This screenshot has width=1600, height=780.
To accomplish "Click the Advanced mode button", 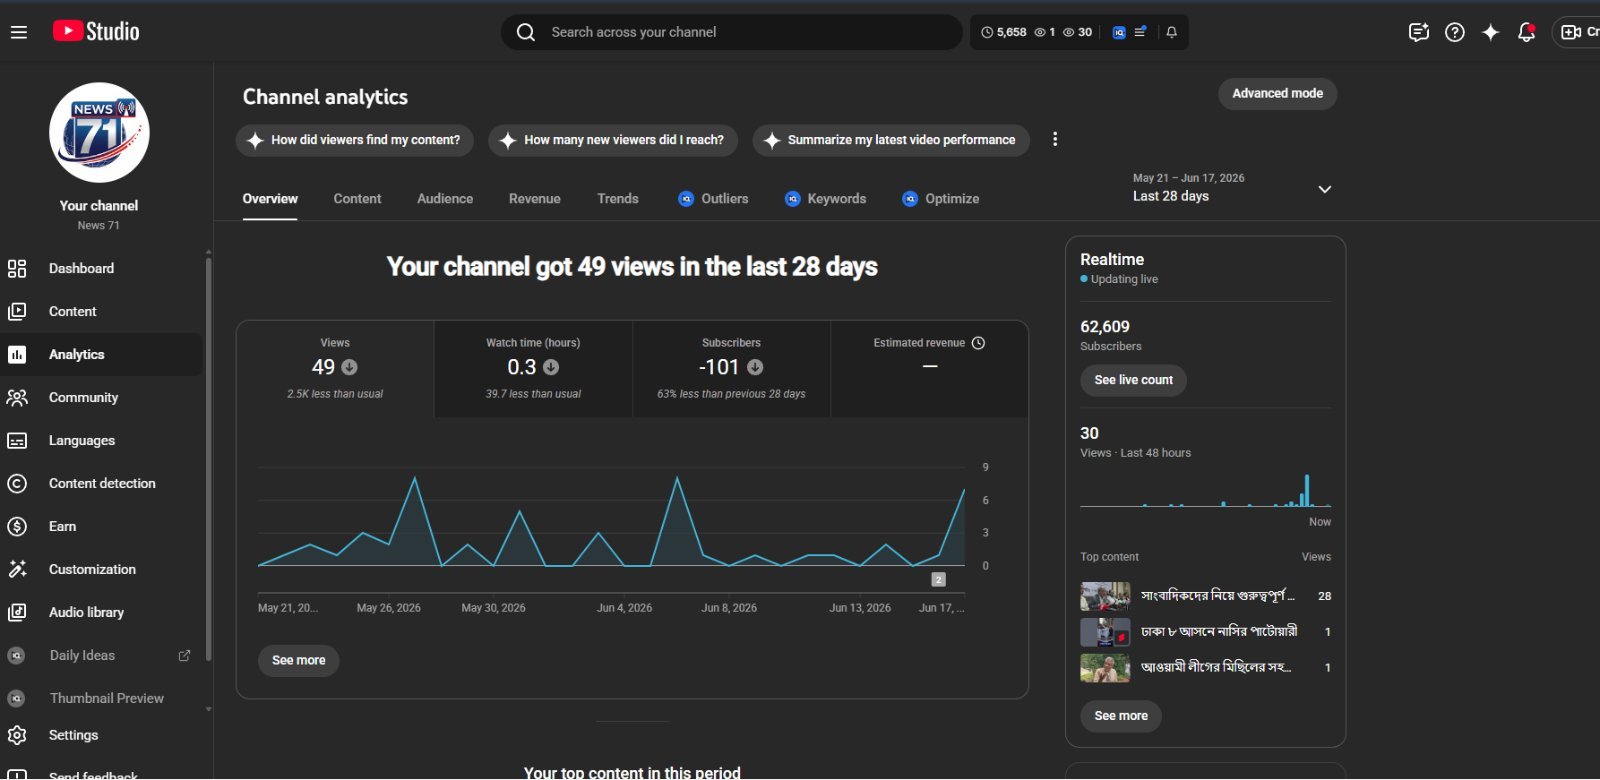I will click(1277, 93).
